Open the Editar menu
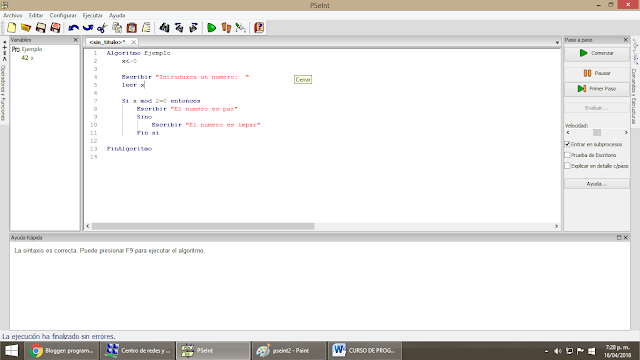640x360 pixels. click(36, 15)
